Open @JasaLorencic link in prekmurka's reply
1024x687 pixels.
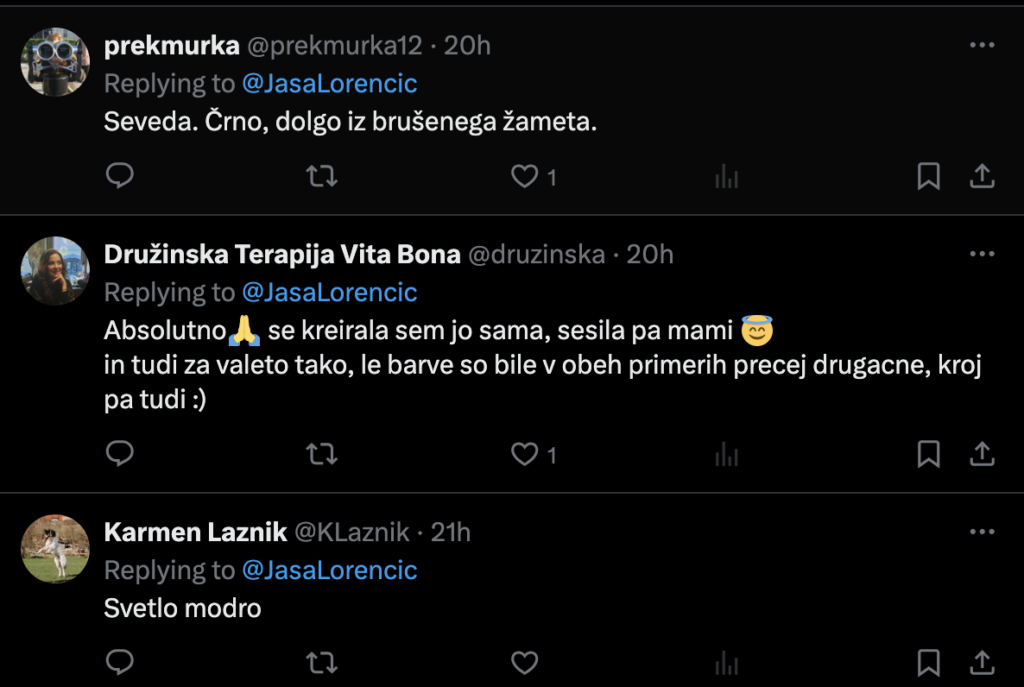click(329, 83)
